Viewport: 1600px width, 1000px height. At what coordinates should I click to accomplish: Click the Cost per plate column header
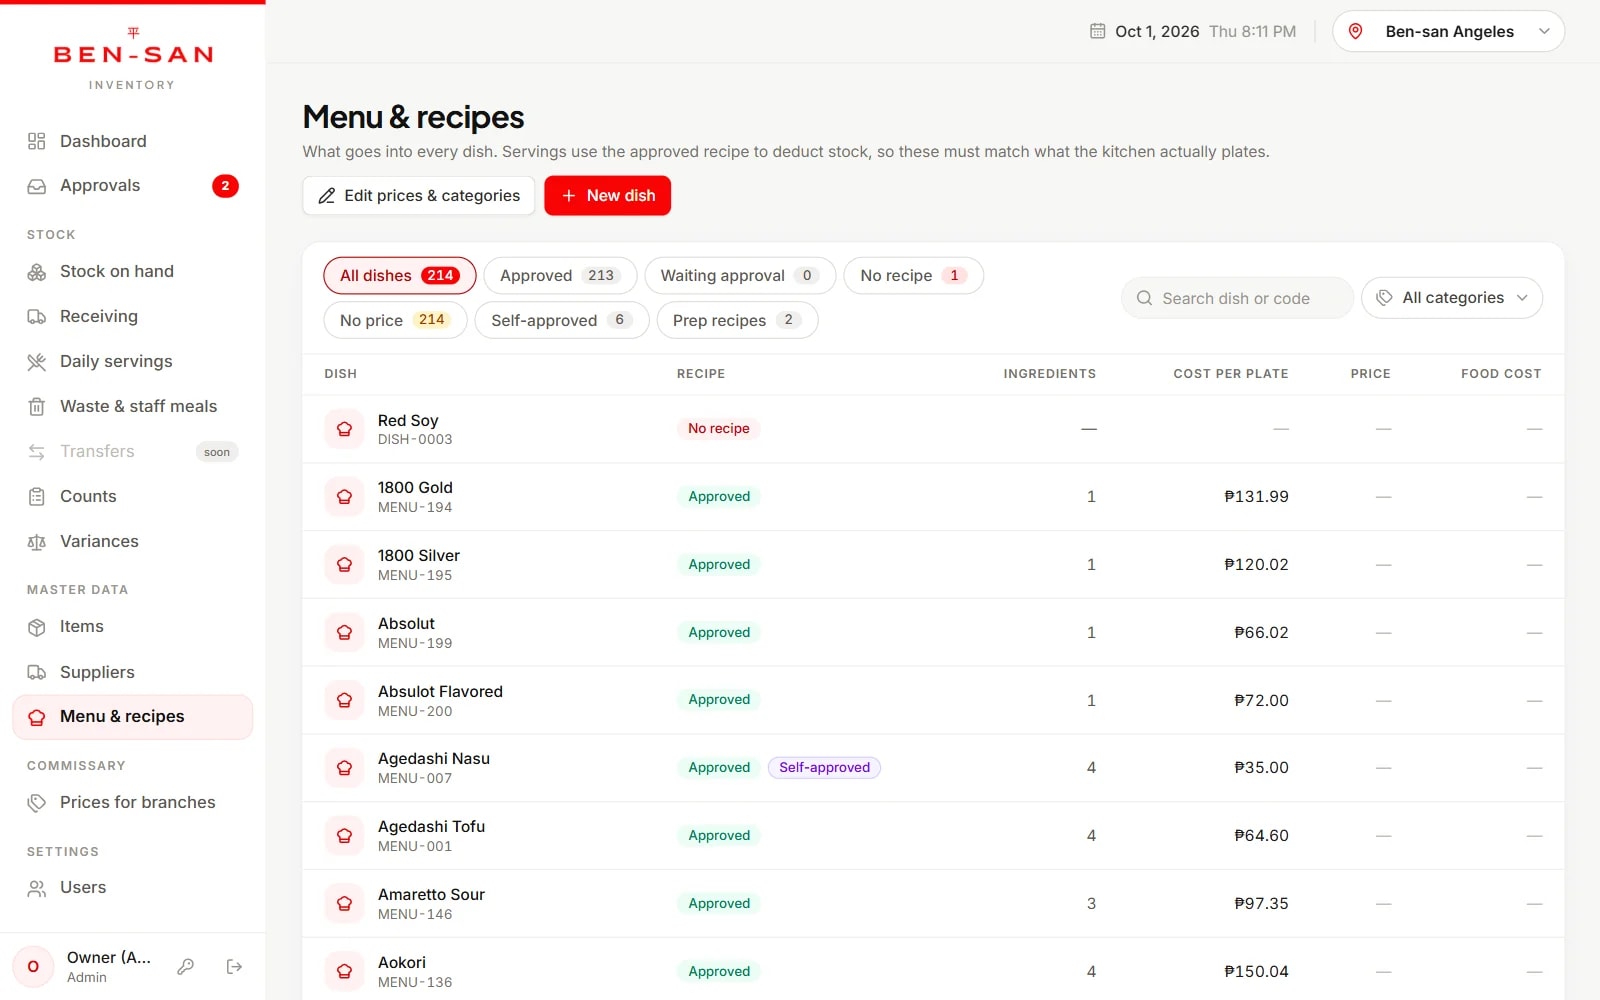point(1230,374)
